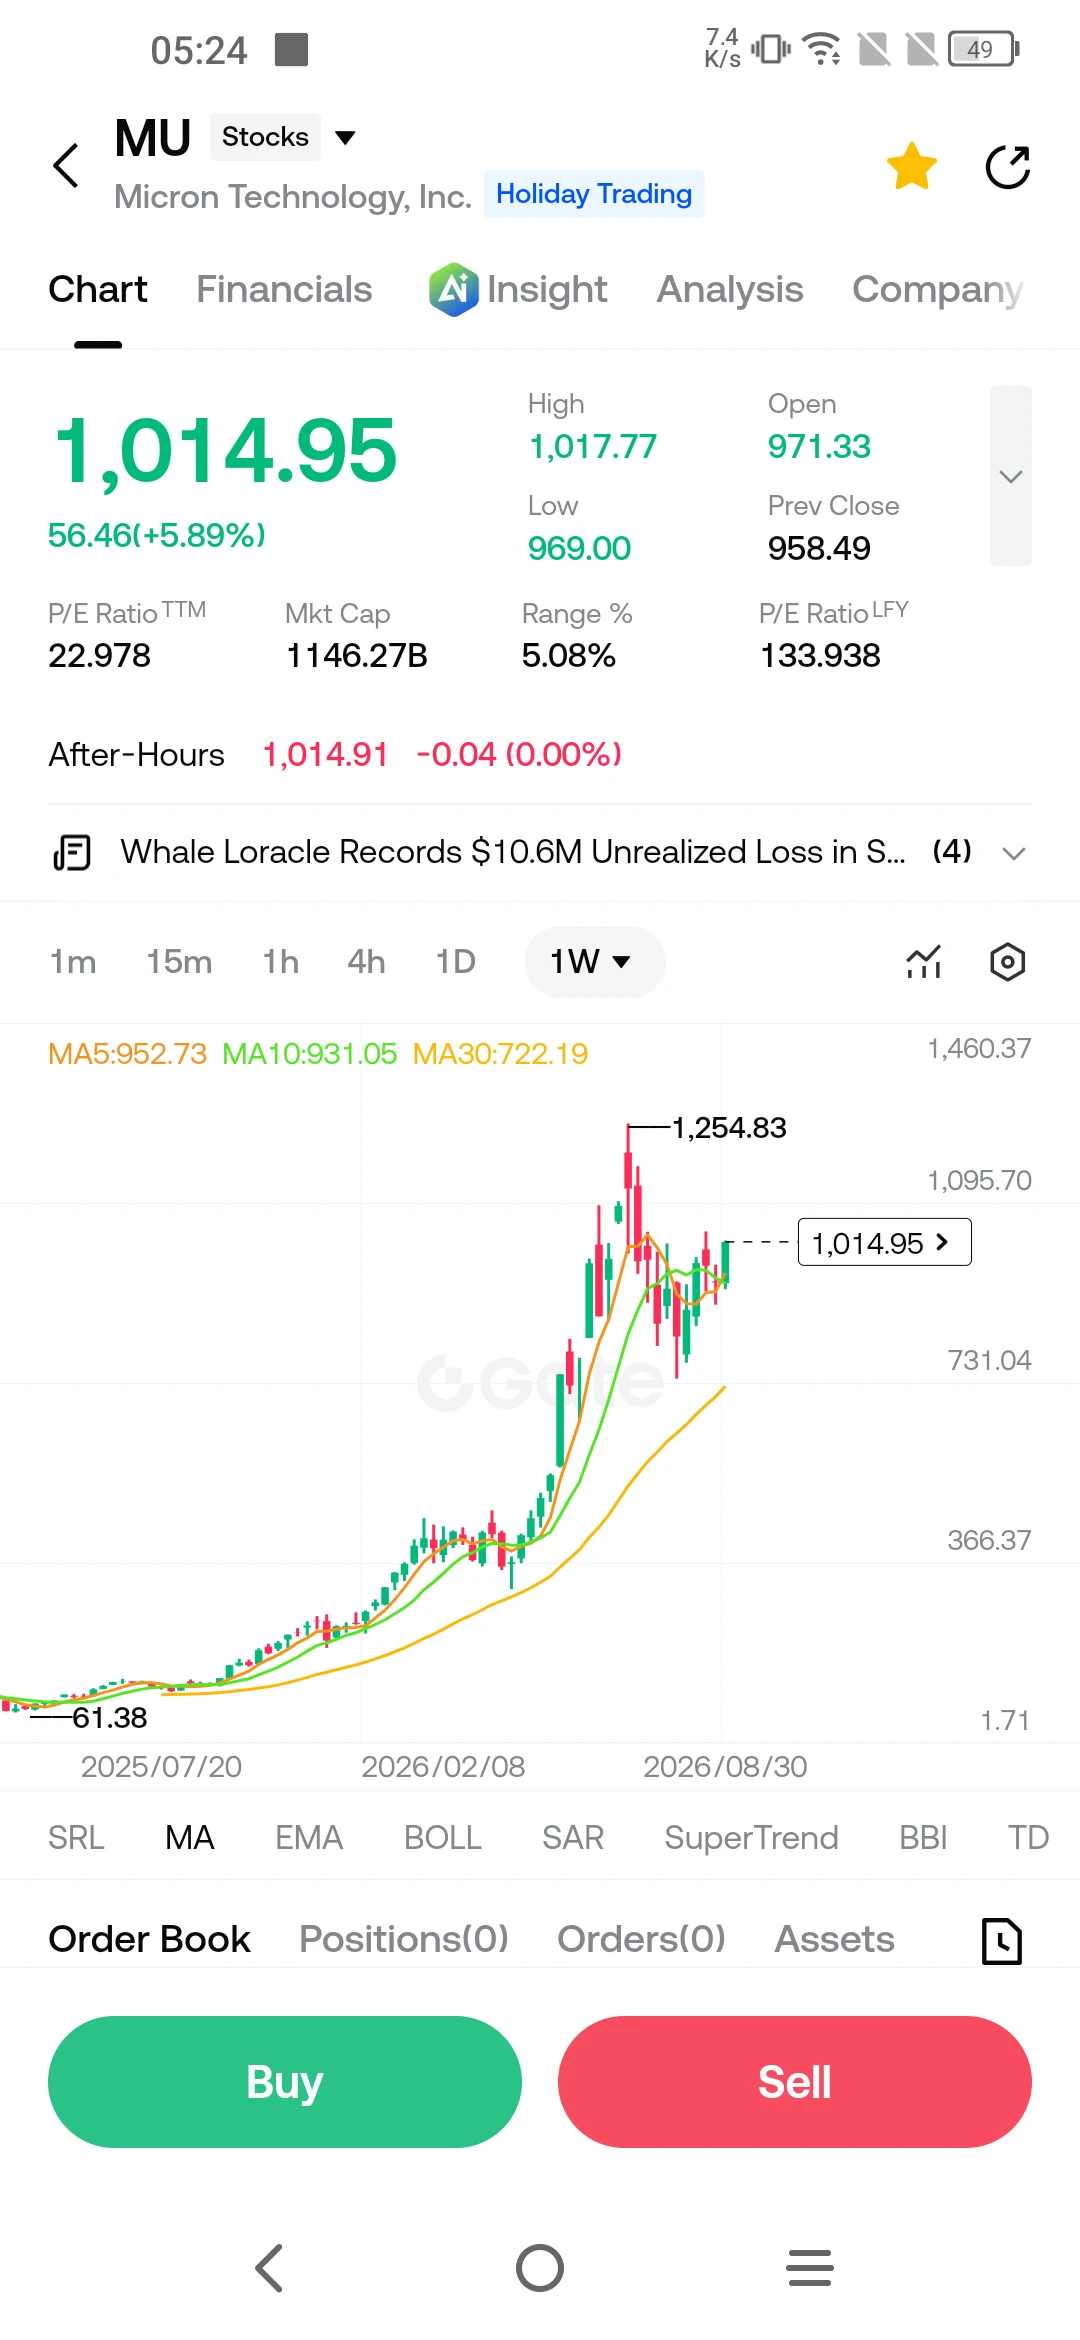Expand the news list chevron
1080x2340 pixels.
[x=1014, y=853]
